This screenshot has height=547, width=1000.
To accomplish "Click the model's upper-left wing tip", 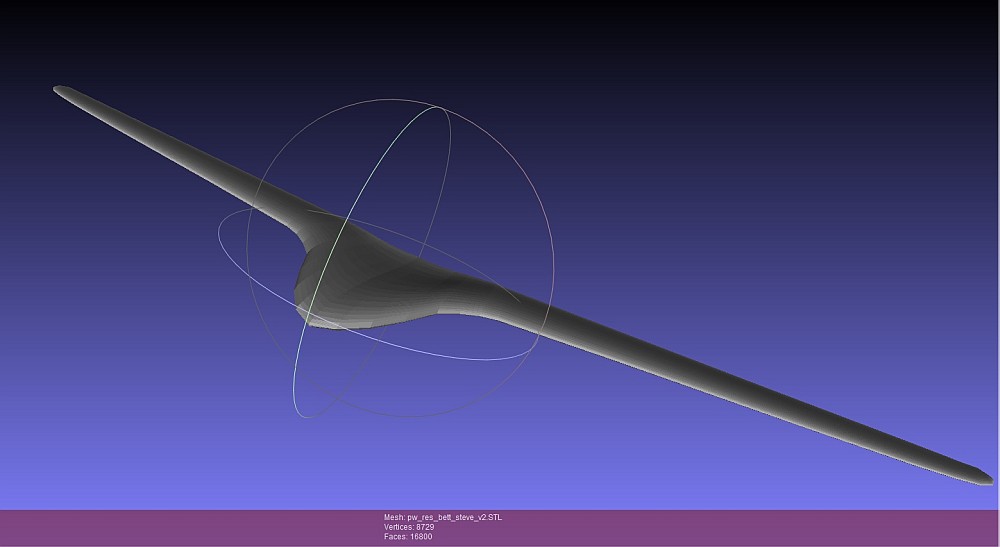I will 62,90.
